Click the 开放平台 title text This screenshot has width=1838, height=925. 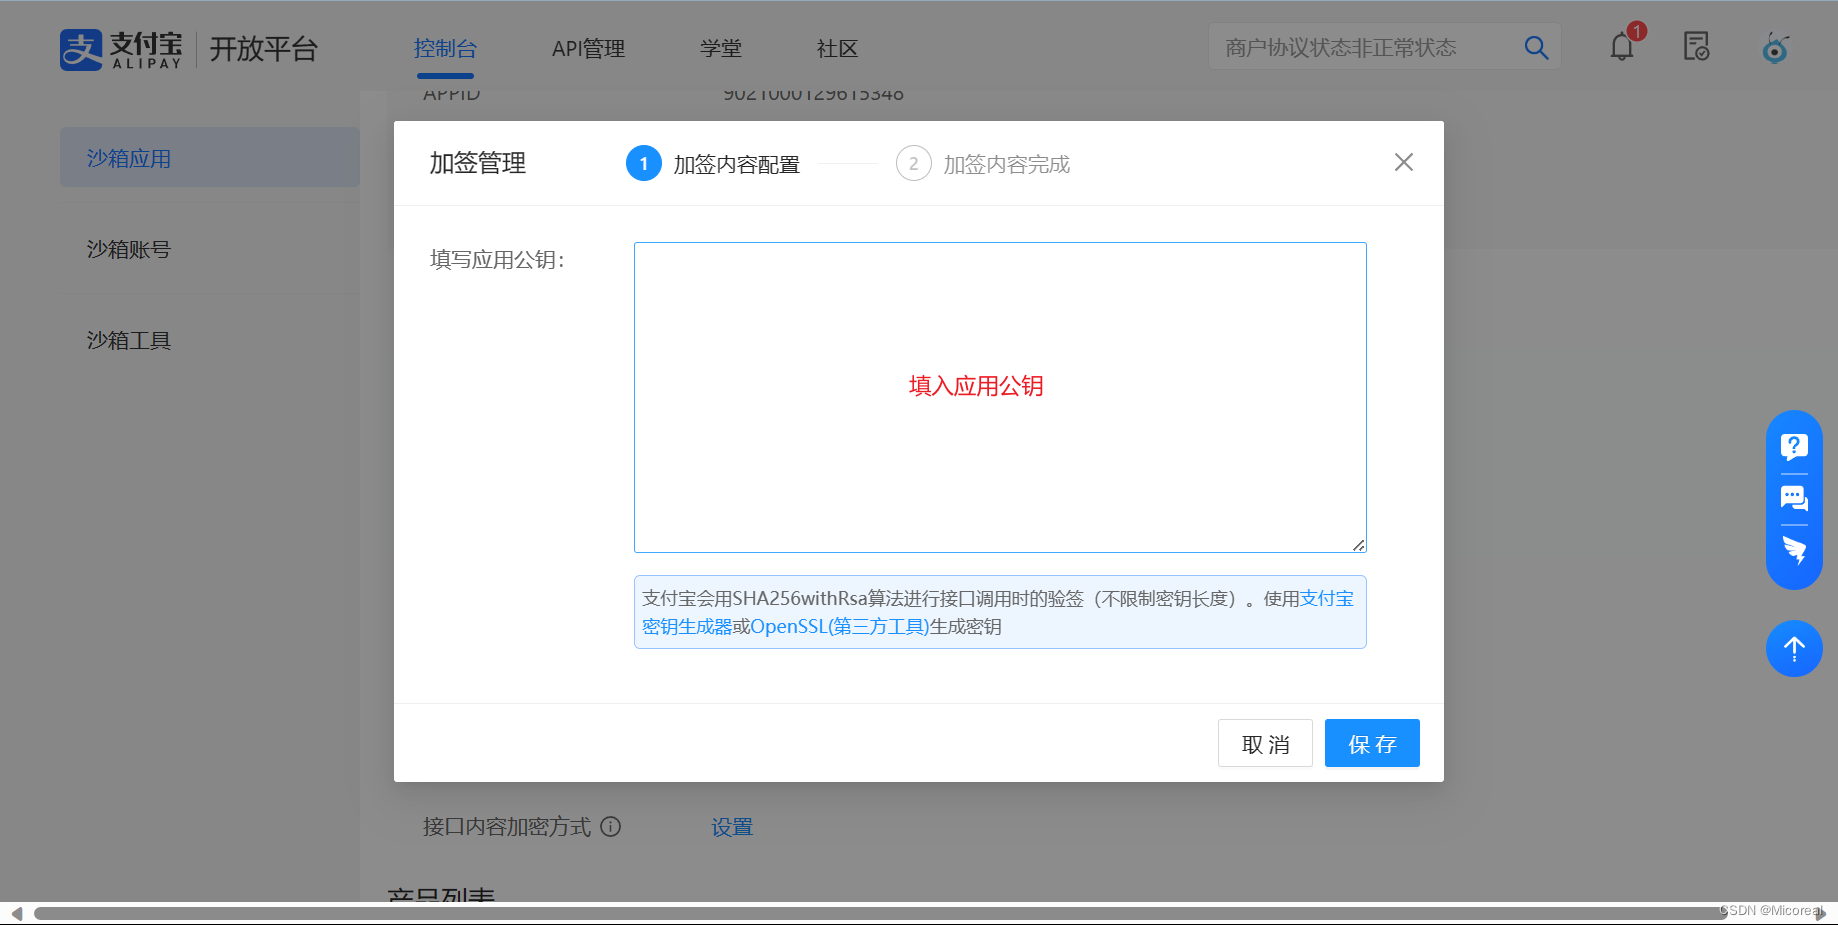point(263,49)
